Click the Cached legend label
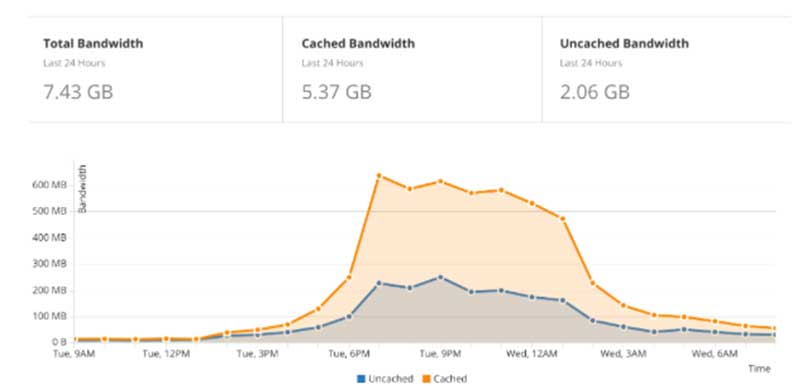Image resolution: width=807 pixels, height=391 pixels. point(450,379)
